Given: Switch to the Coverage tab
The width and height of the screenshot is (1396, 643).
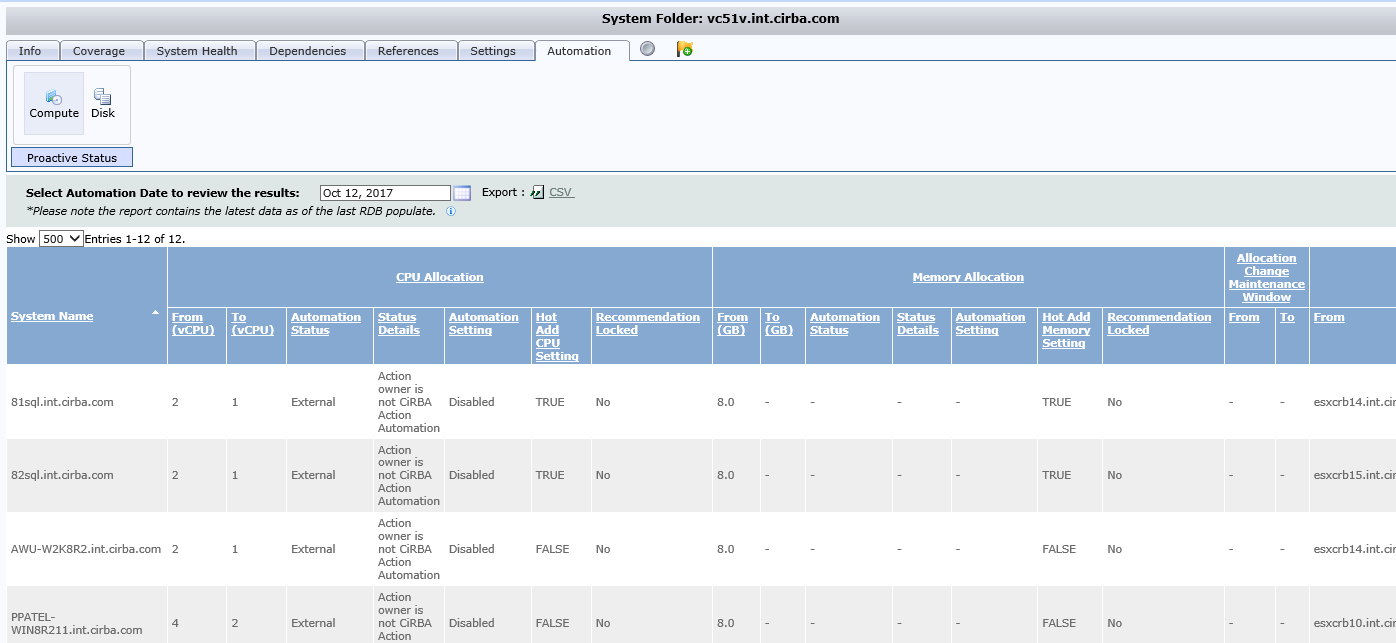Looking at the screenshot, I should pyautogui.click(x=100, y=50).
